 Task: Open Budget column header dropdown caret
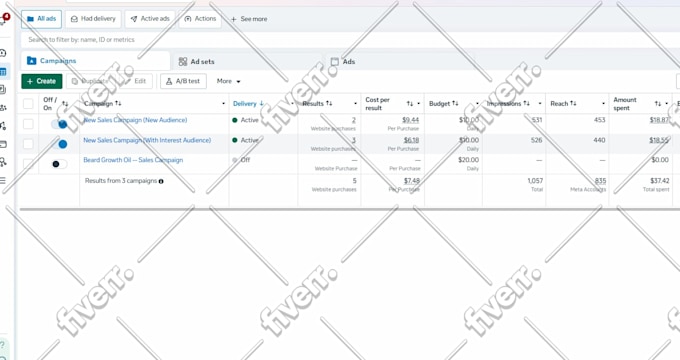477,104
